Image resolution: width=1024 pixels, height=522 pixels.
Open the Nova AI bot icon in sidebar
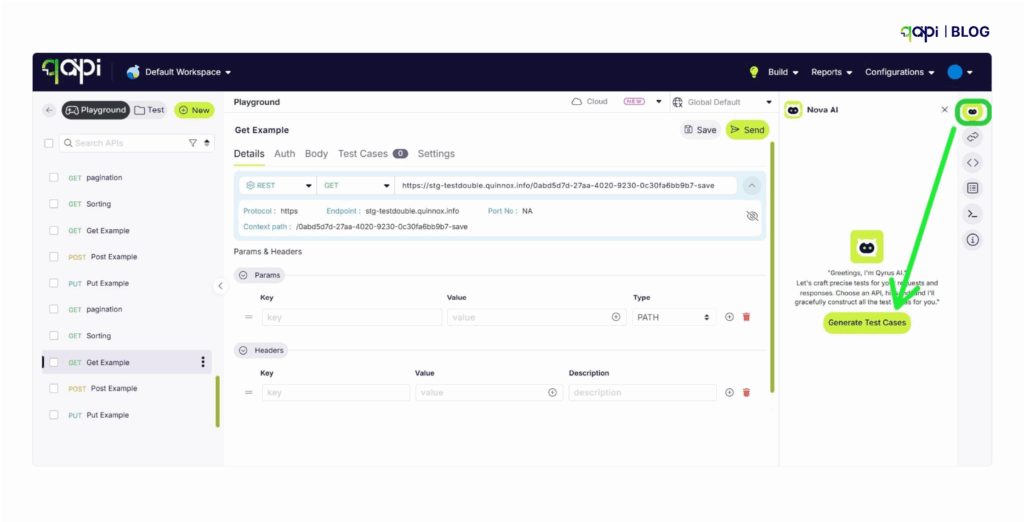tap(972, 112)
